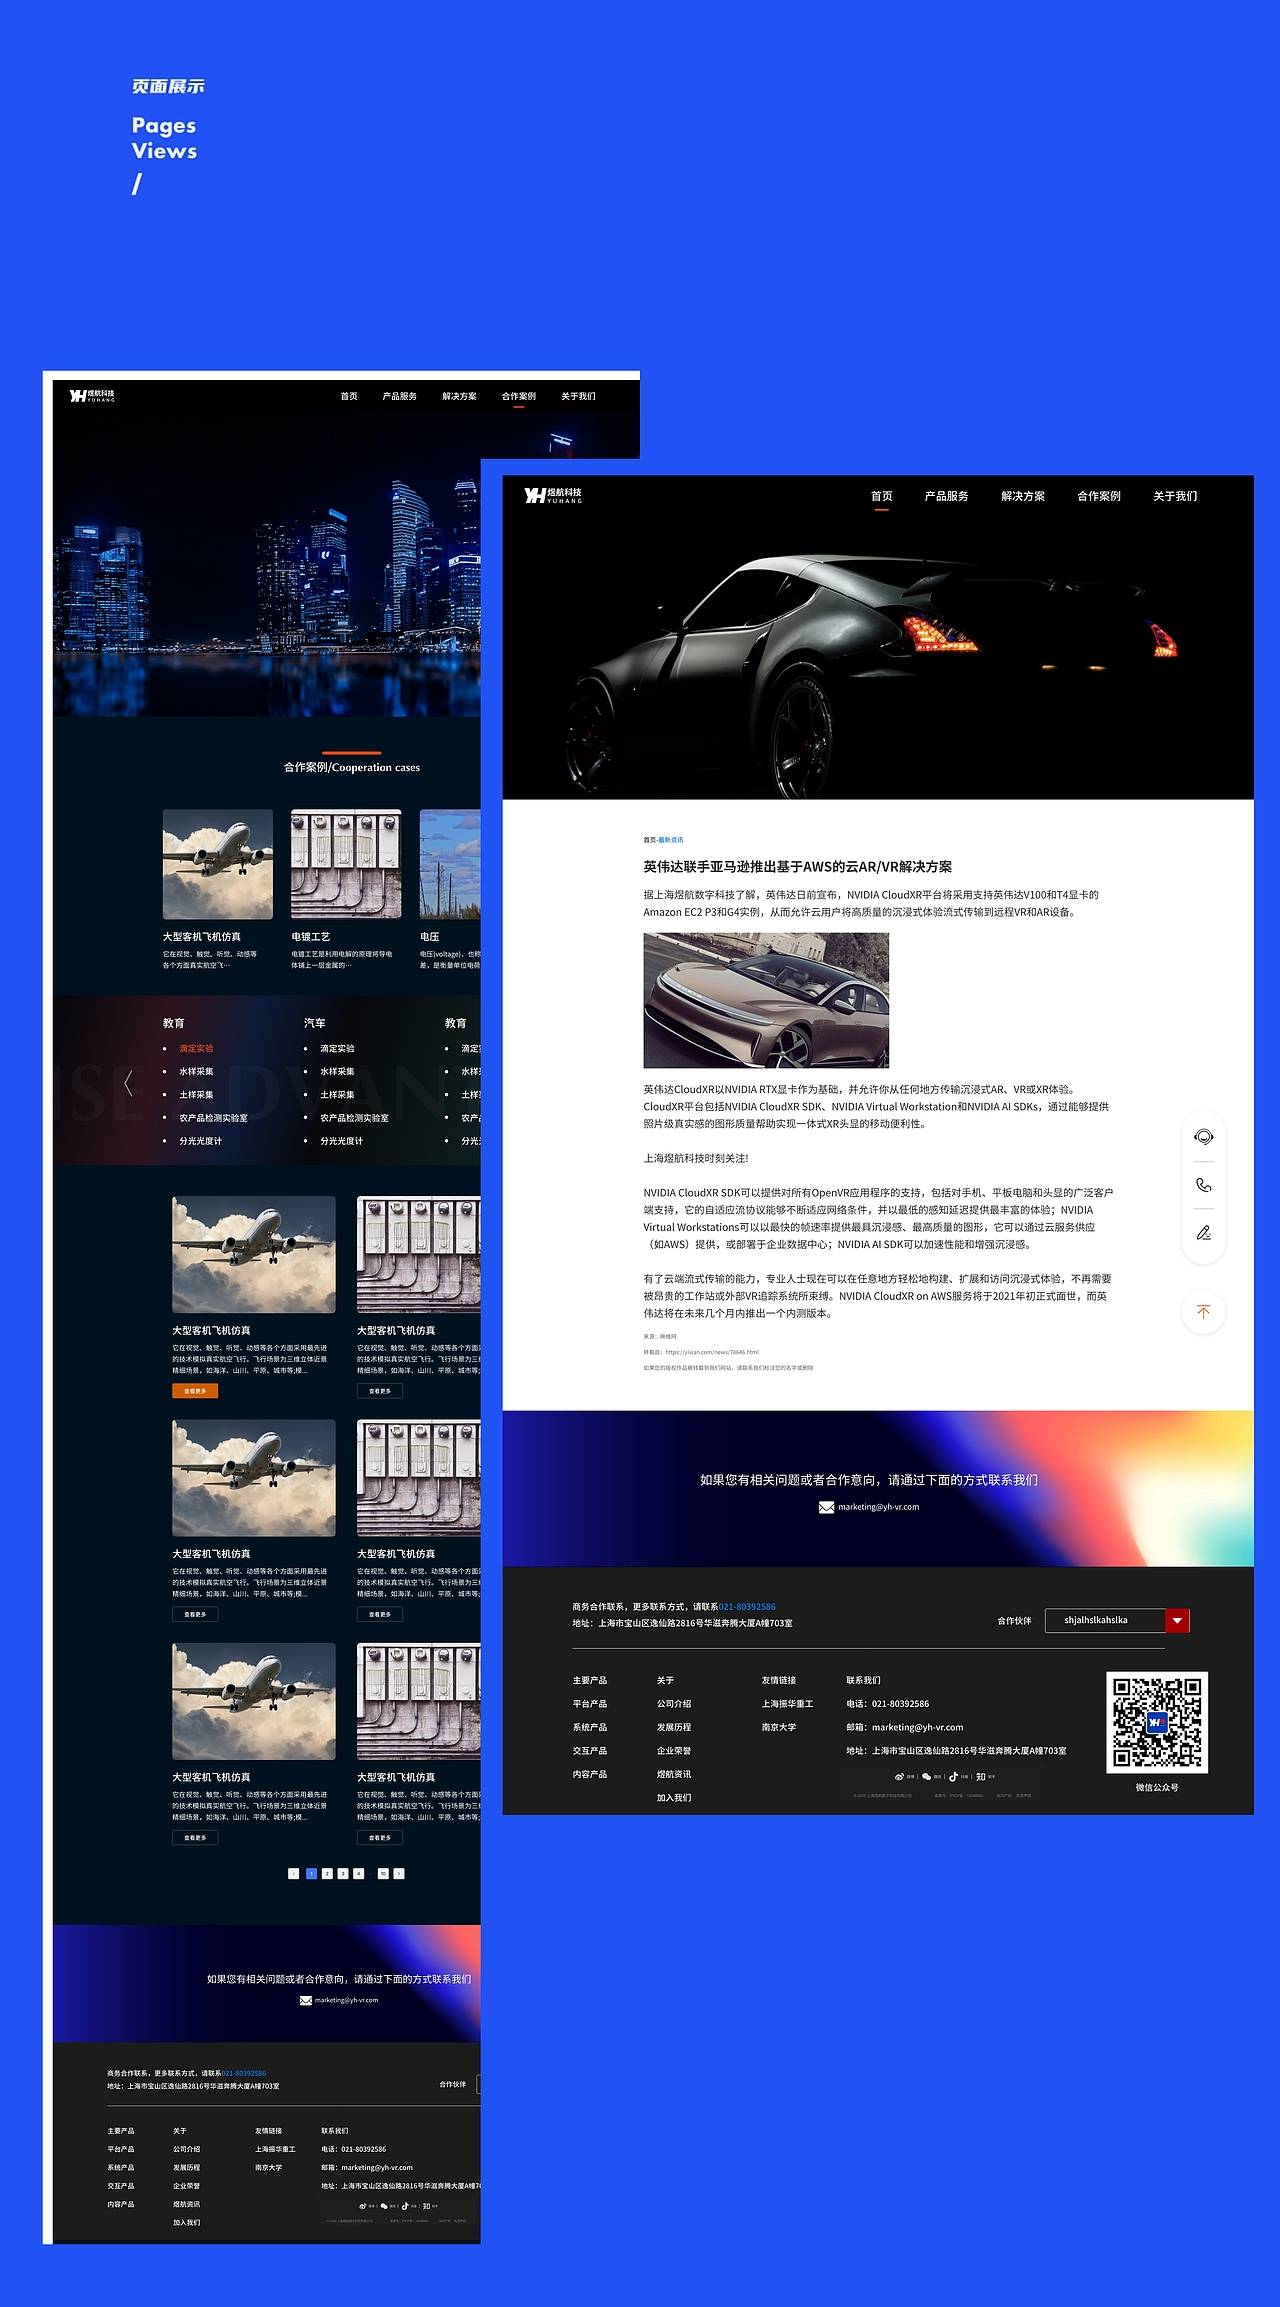
Task: Open Weibo icon in the cases page footer
Action: click(x=364, y=2206)
